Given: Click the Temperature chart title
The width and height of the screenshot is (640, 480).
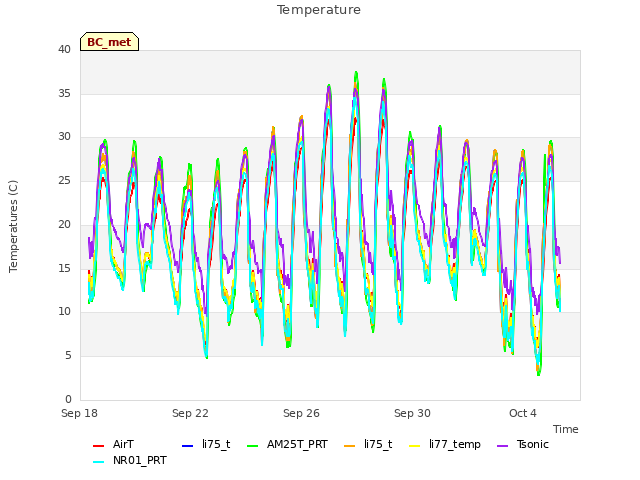Looking at the screenshot, I should (319, 10).
